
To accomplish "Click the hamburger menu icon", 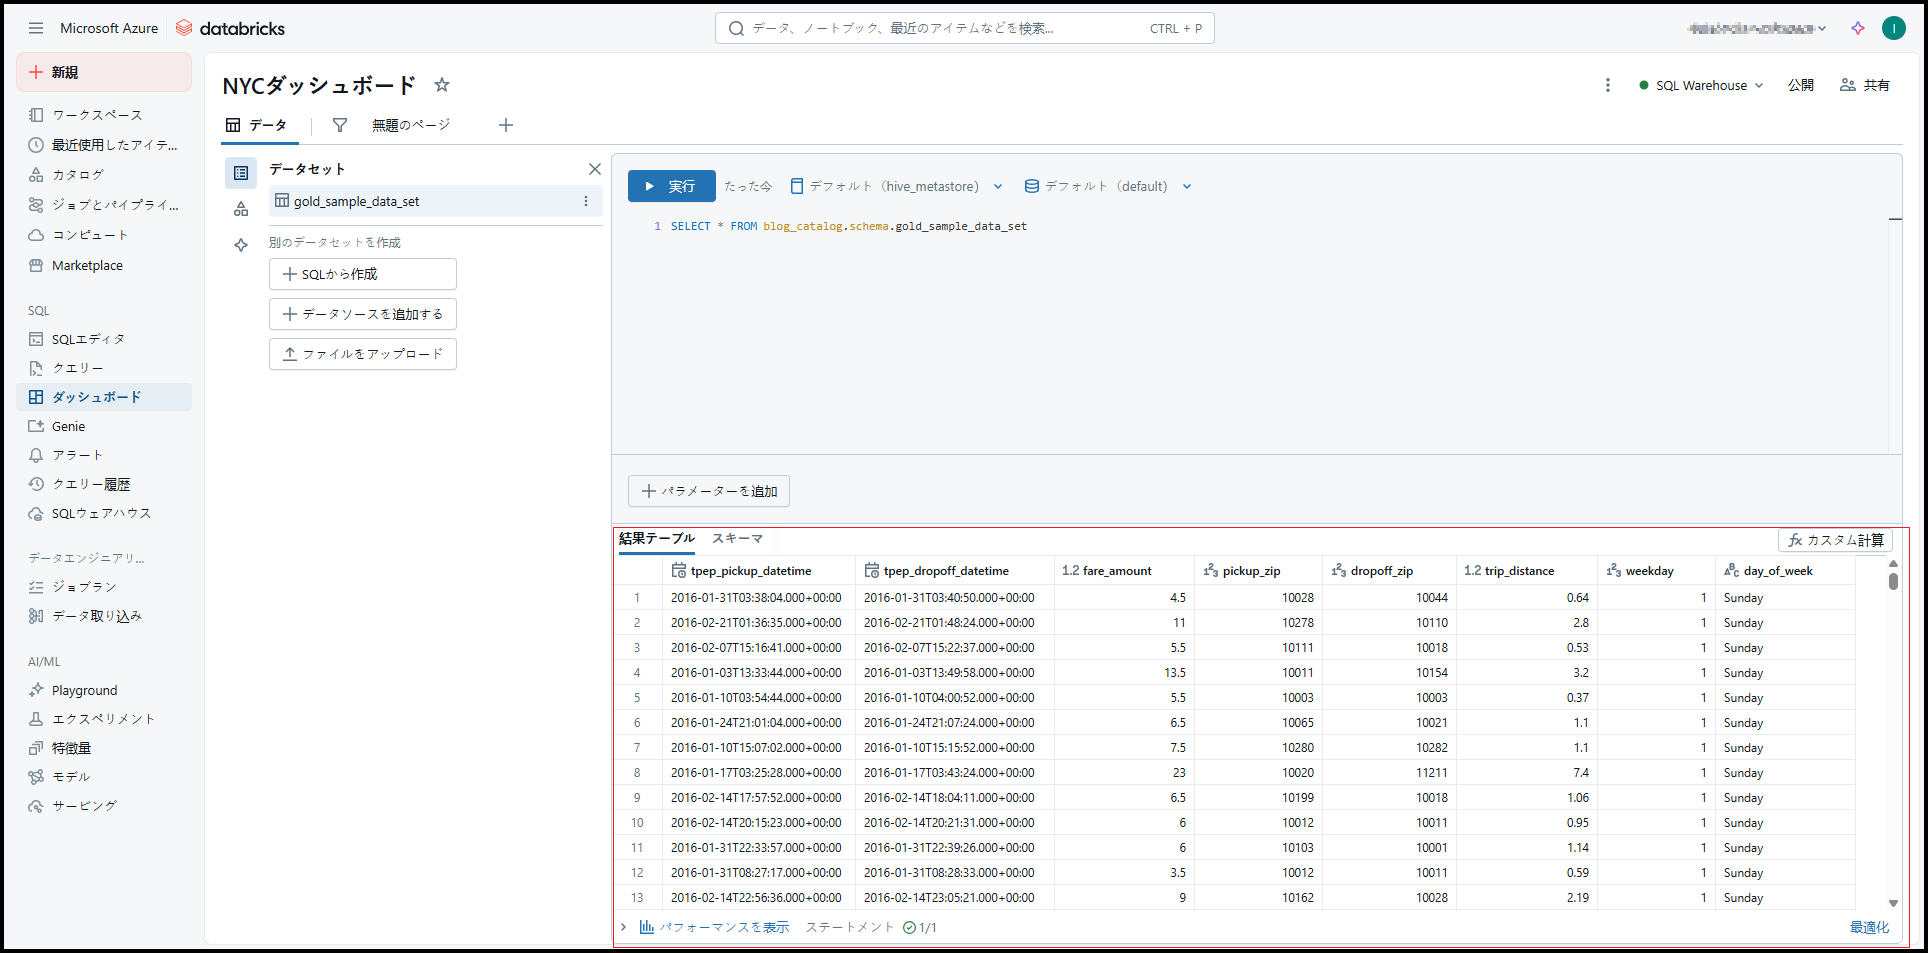I will tap(36, 28).
